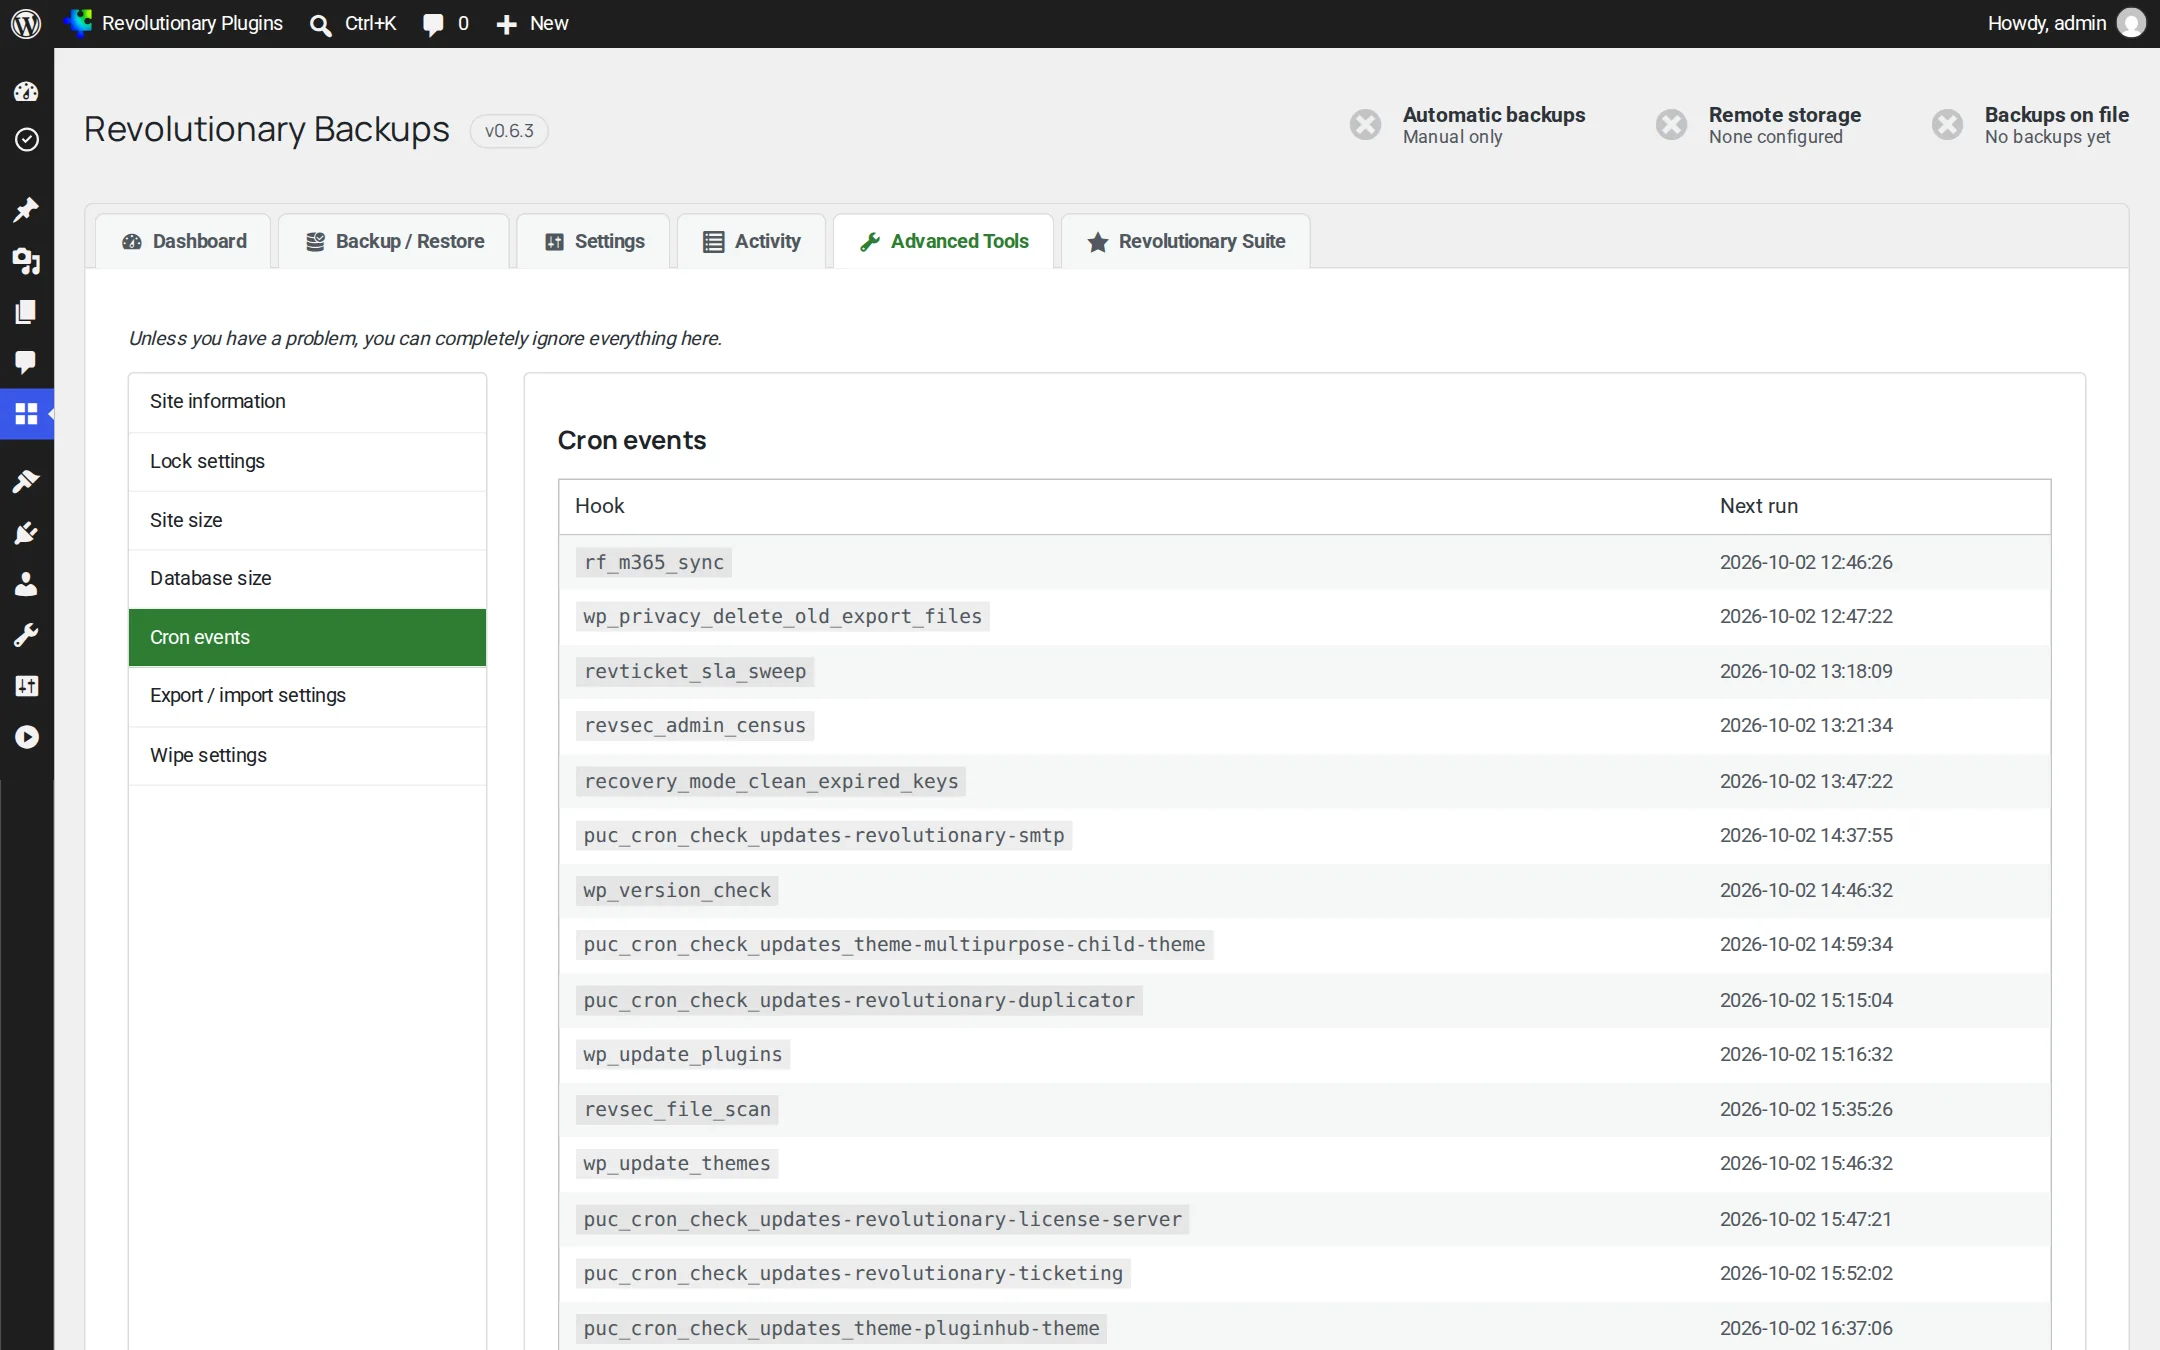Open Users via person sidebar icon
This screenshot has height=1350, width=2160.
tap(26, 584)
